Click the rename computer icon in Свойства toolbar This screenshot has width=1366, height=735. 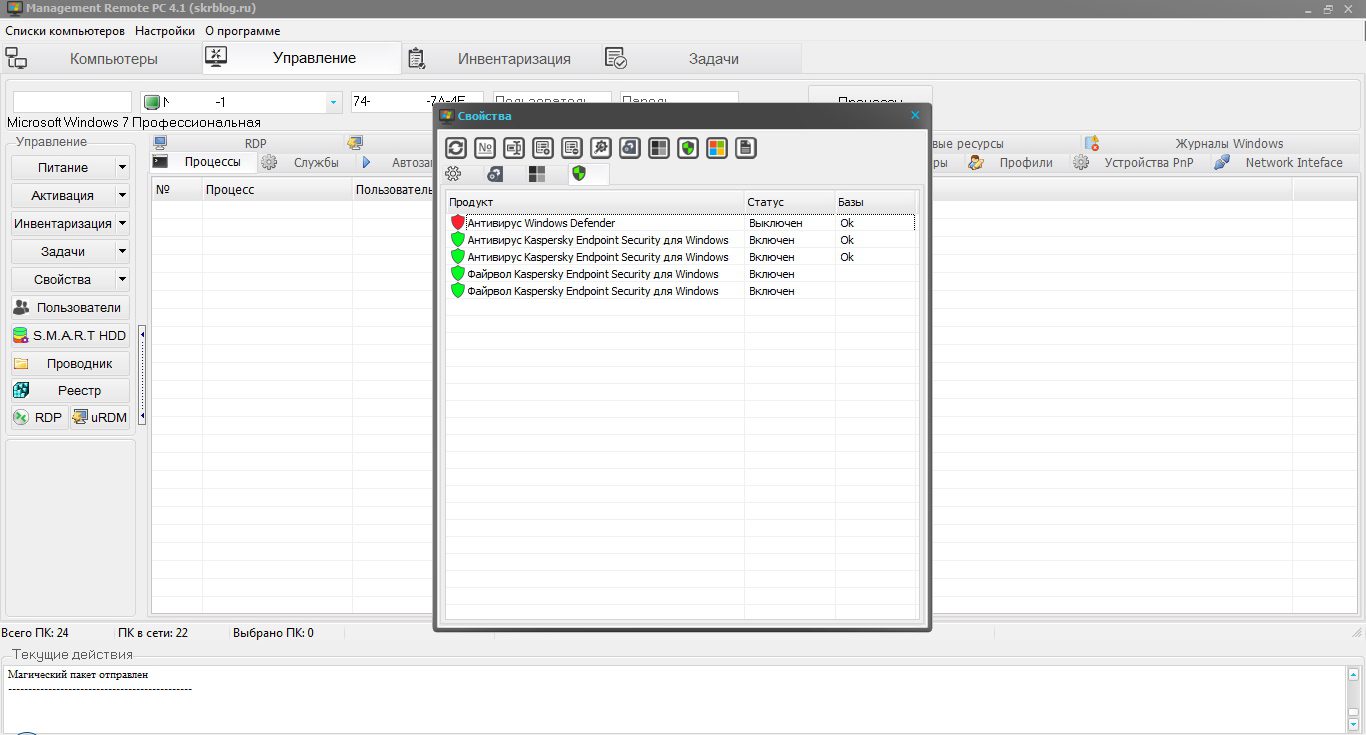click(x=514, y=148)
